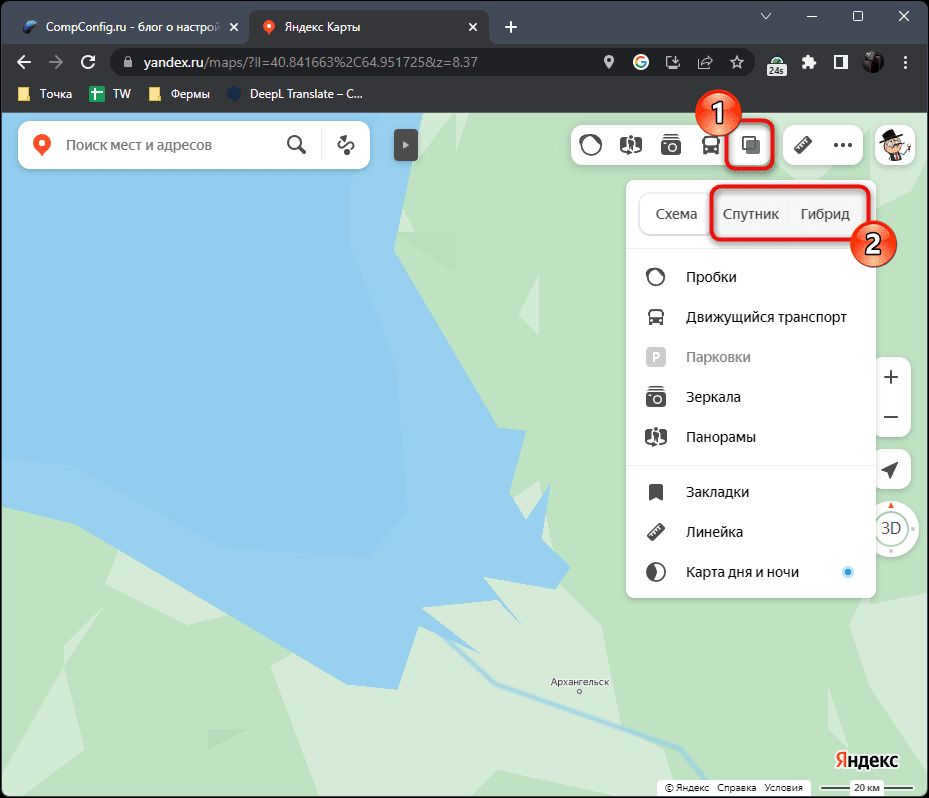This screenshot has height=798, width=929.
Task: Open the three-dots more menu
Action: coord(842,145)
